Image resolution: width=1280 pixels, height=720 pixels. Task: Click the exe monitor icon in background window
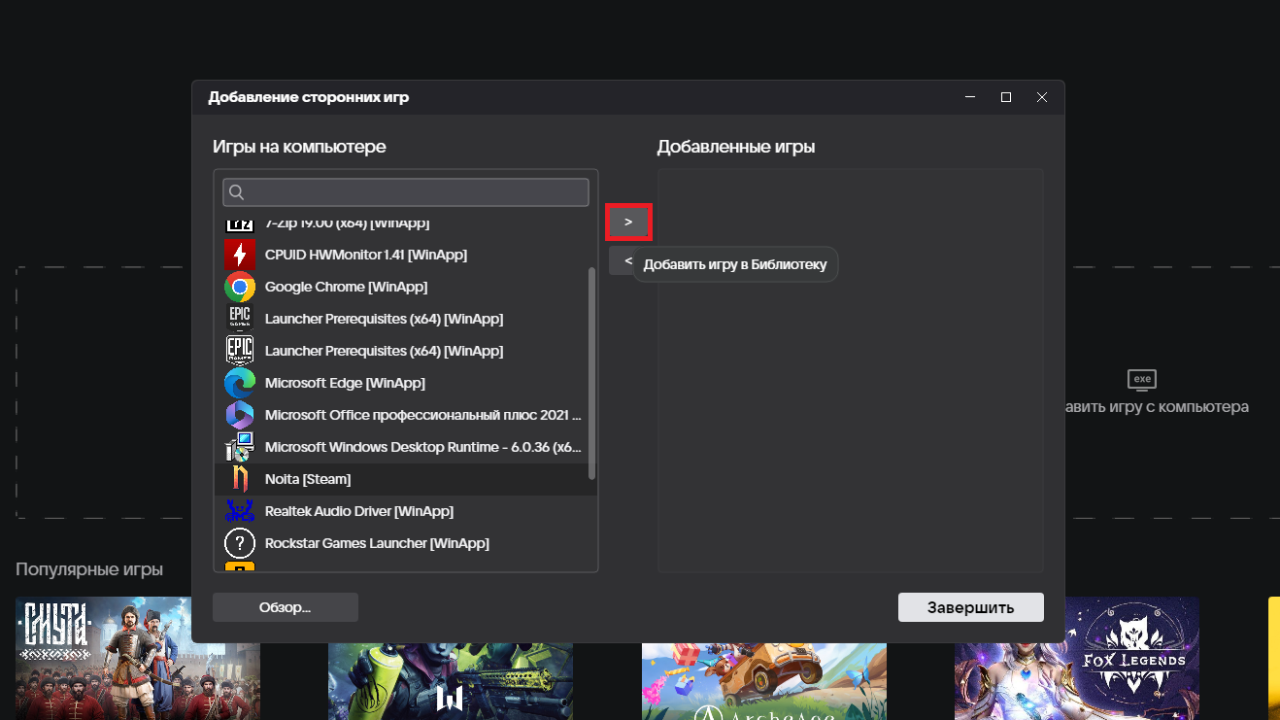1142,379
